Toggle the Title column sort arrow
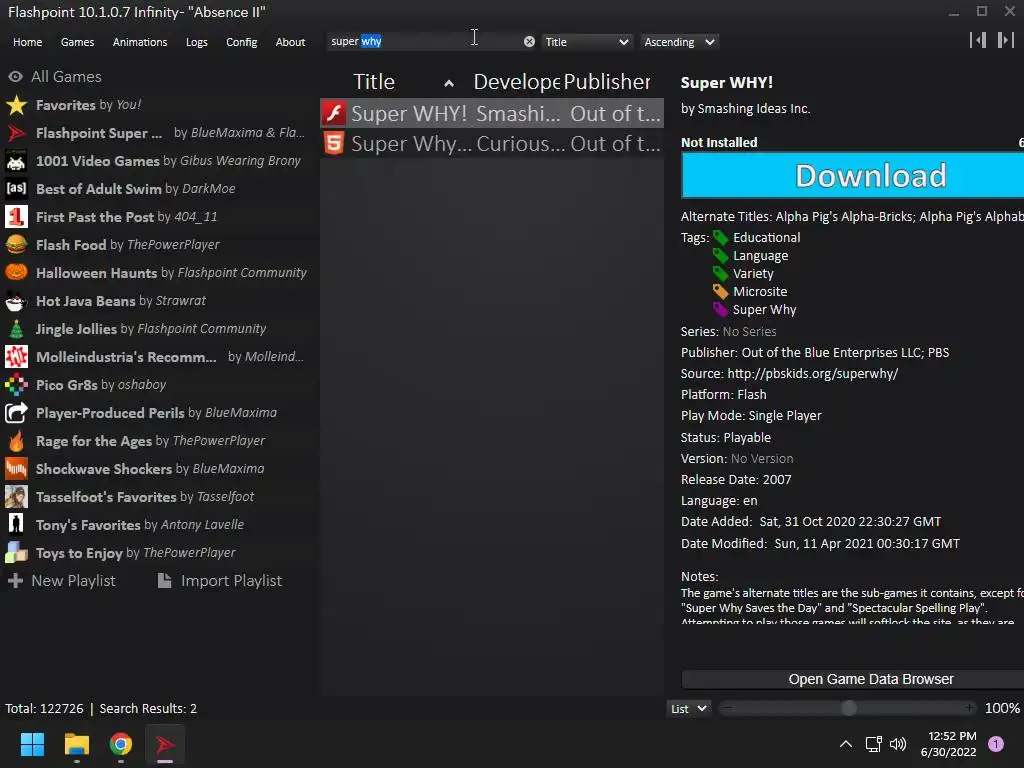1024x768 pixels. [x=449, y=83]
